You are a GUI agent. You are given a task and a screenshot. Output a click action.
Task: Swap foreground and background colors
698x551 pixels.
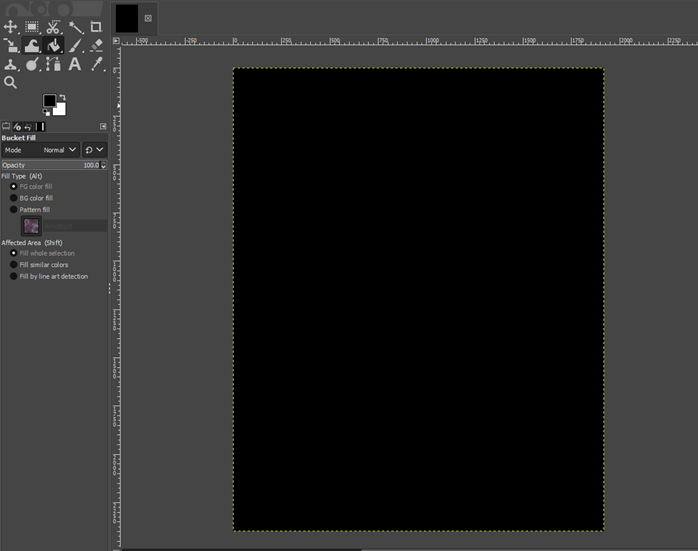(63, 97)
